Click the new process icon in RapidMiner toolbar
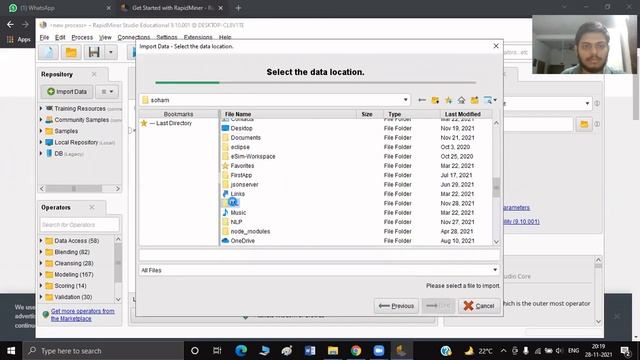 coord(48,52)
